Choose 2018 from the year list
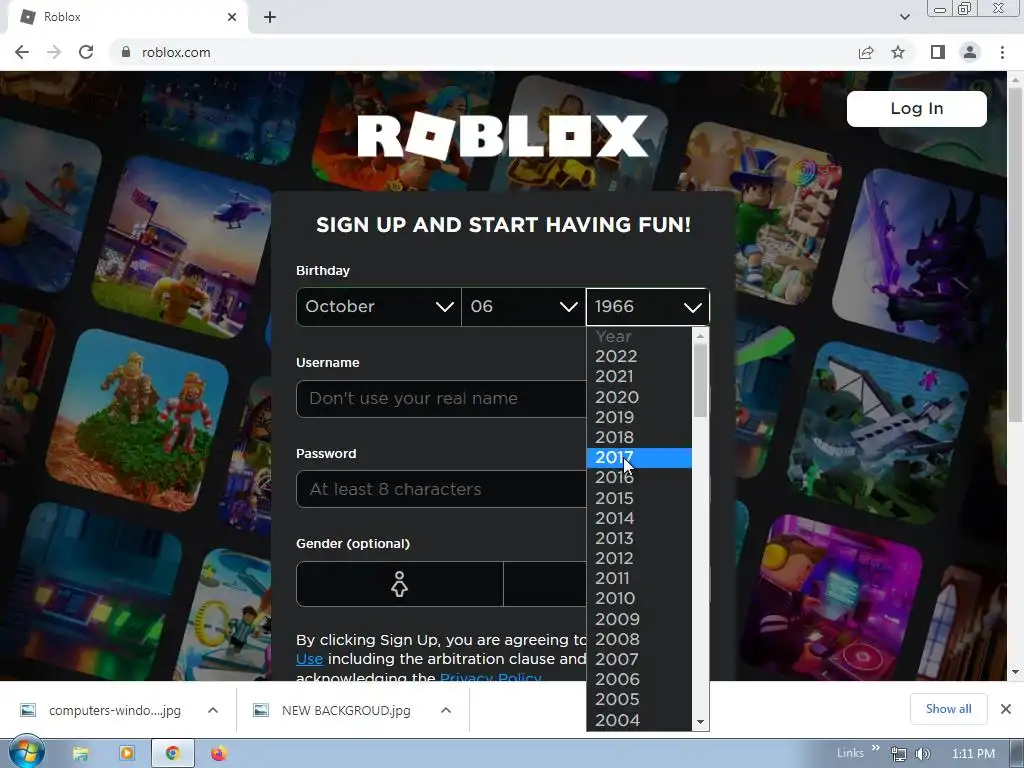The height and width of the screenshot is (768, 1024). (x=639, y=438)
